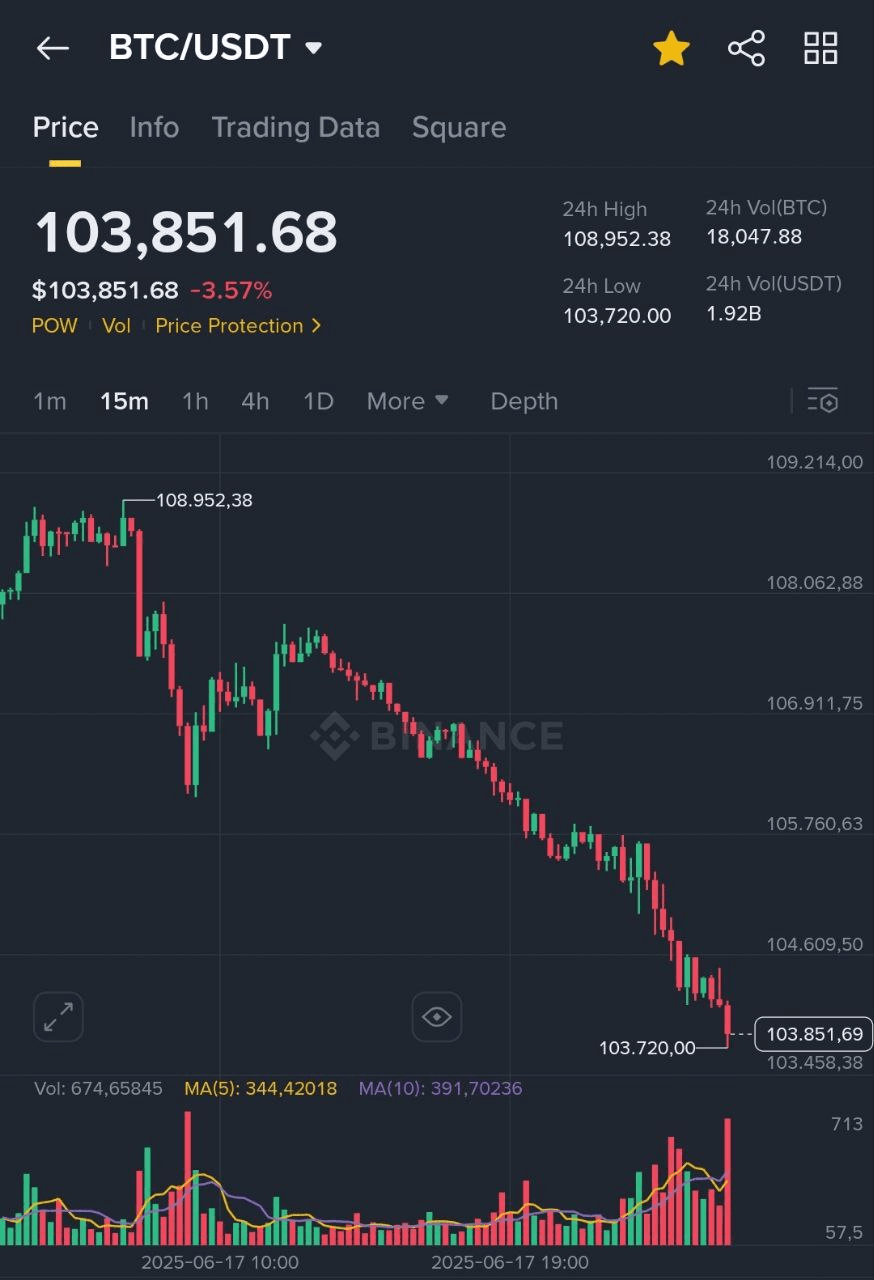Open the Depth chart view
Viewport: 874px width, 1280px height.
524,401
